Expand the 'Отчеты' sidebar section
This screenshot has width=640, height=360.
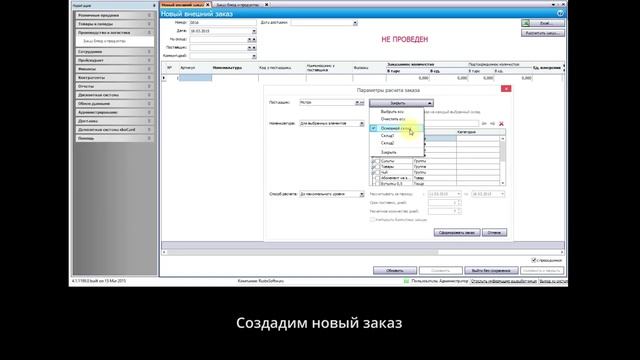(x=114, y=86)
